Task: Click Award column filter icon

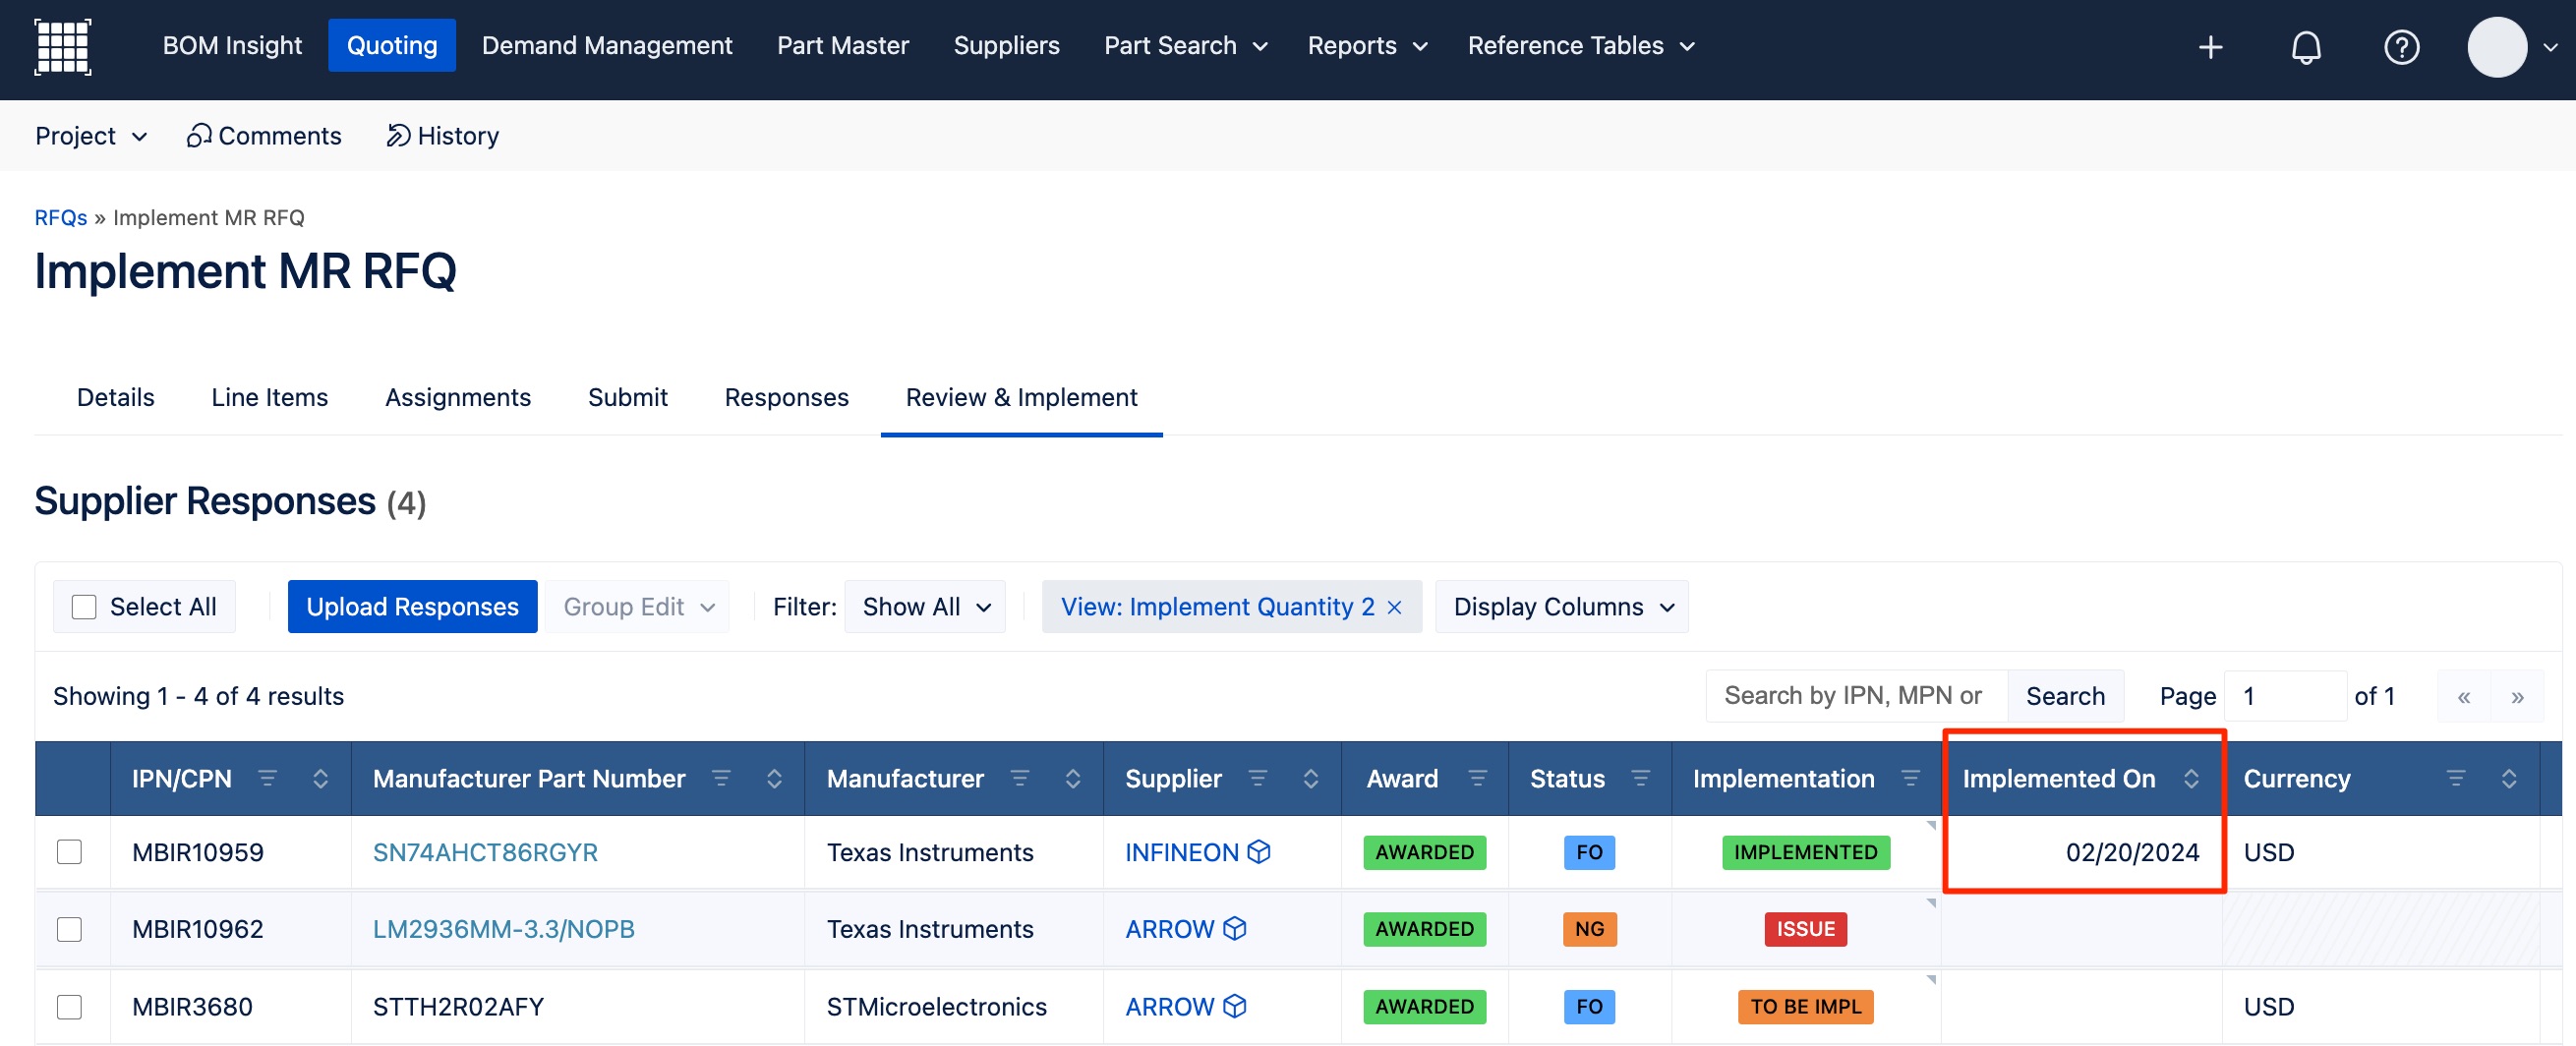Action: coord(1477,778)
